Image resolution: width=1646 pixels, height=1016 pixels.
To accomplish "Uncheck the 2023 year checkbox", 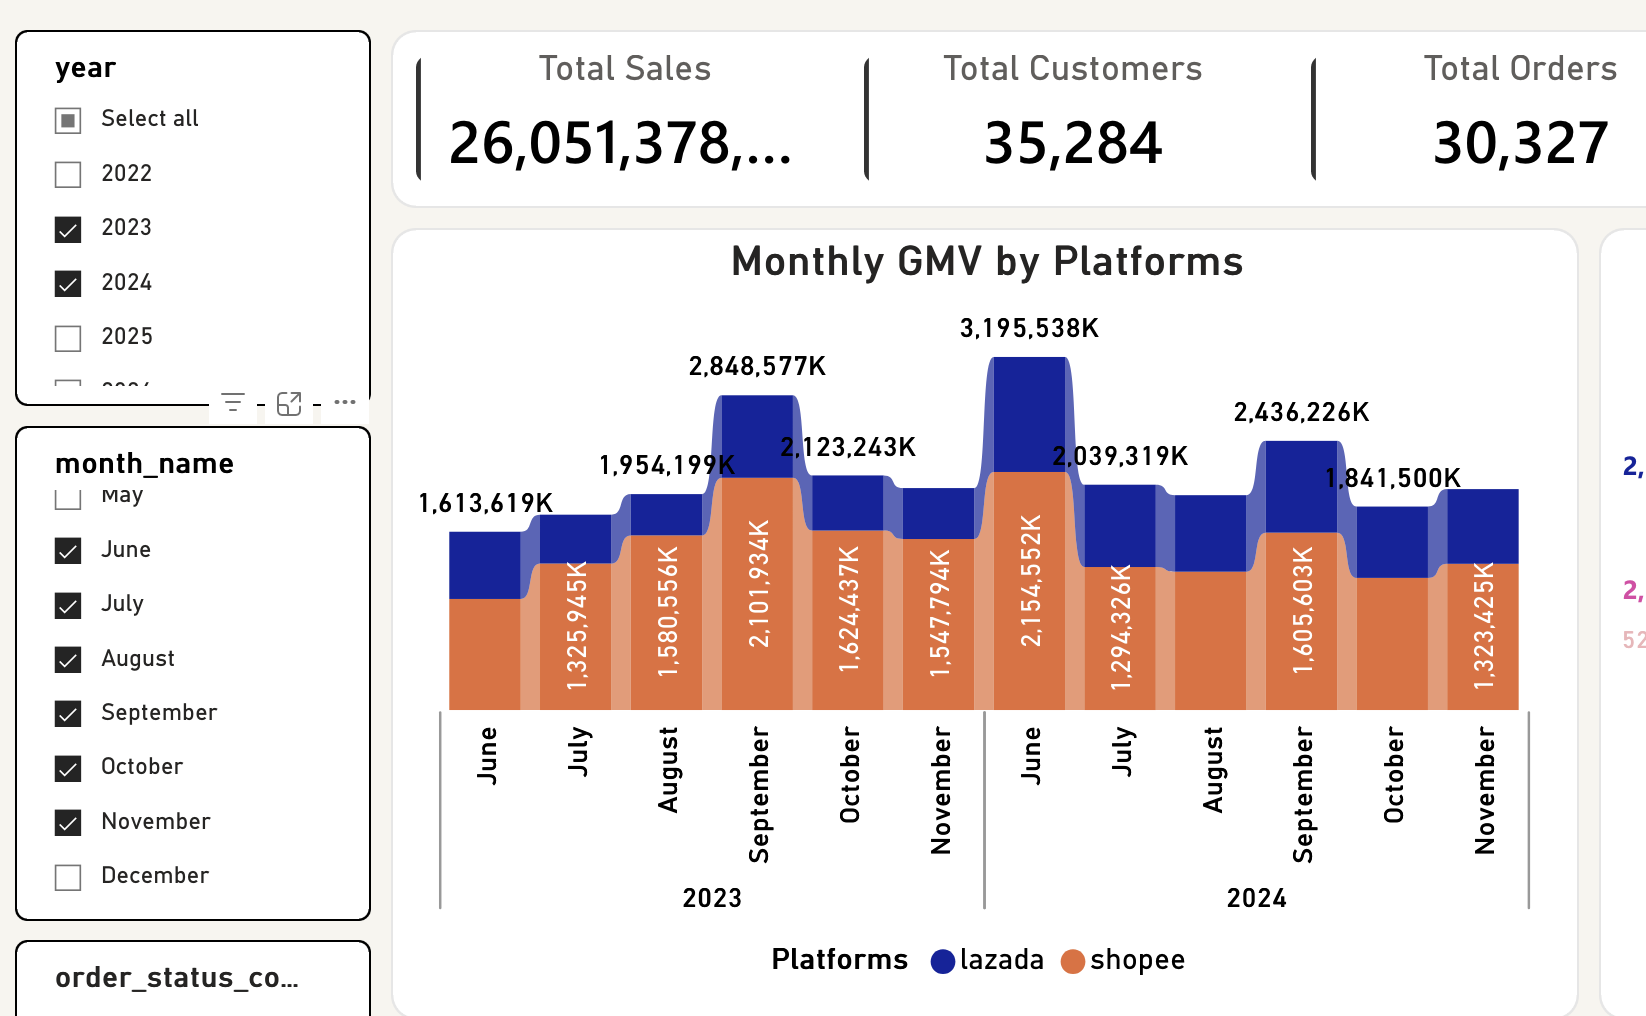I will pos(67,229).
